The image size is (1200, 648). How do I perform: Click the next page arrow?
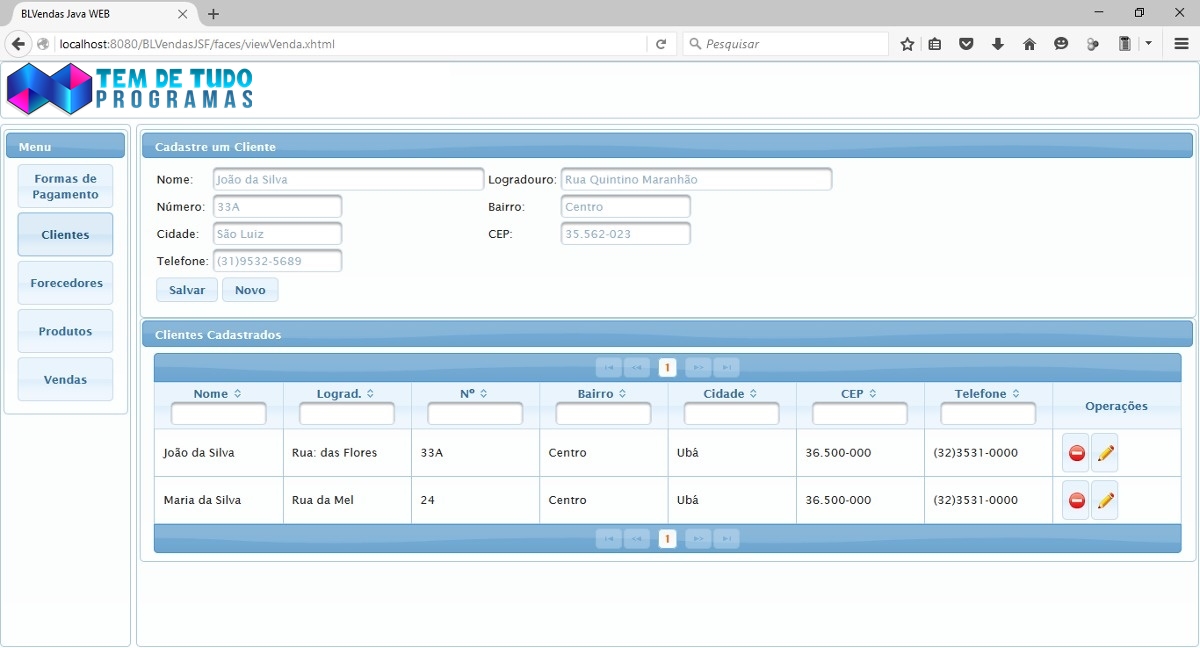click(698, 367)
